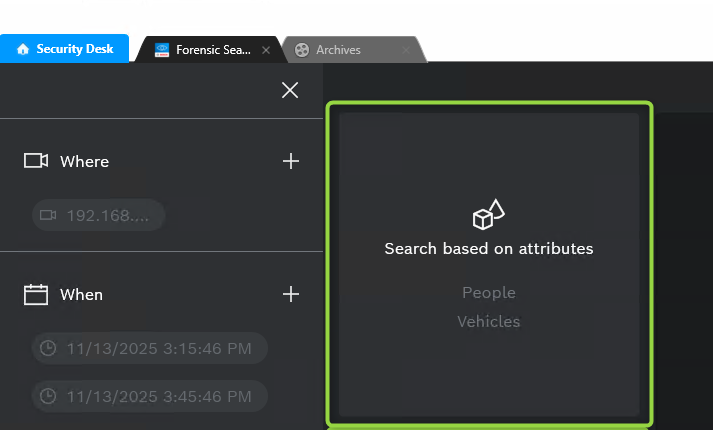Add a camera to Where filter
Screen dimensions: 713x430
point(291,161)
